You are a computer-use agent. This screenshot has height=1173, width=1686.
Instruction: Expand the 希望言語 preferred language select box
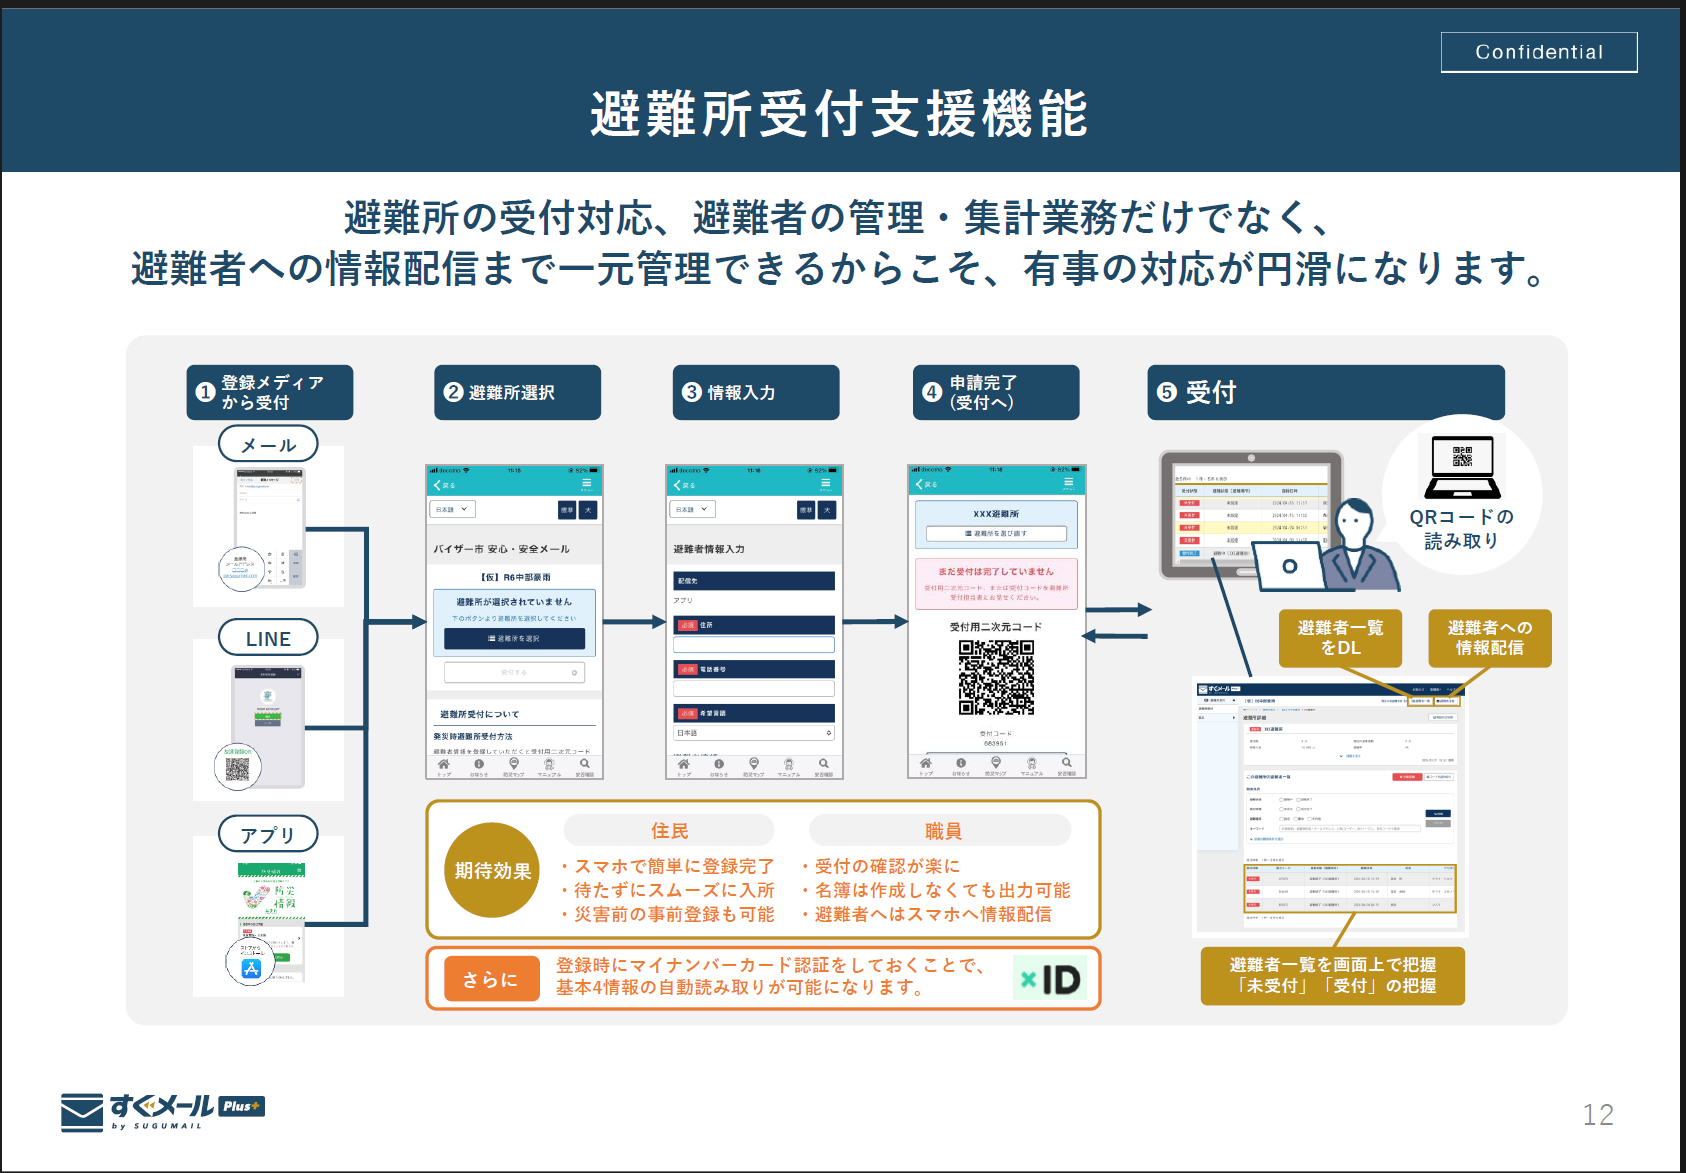[x=754, y=733]
